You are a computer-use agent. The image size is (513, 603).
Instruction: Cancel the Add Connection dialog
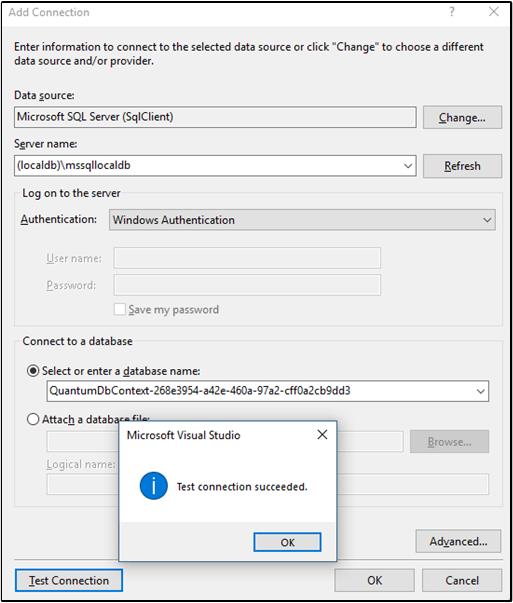pyautogui.click(x=462, y=580)
